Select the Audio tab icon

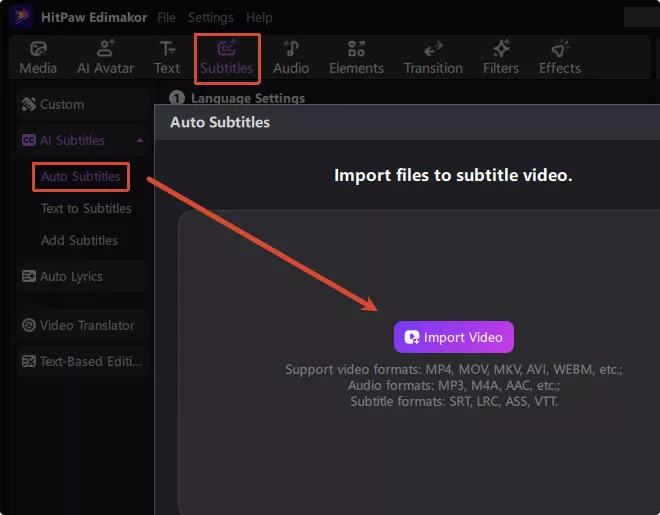pos(291,48)
